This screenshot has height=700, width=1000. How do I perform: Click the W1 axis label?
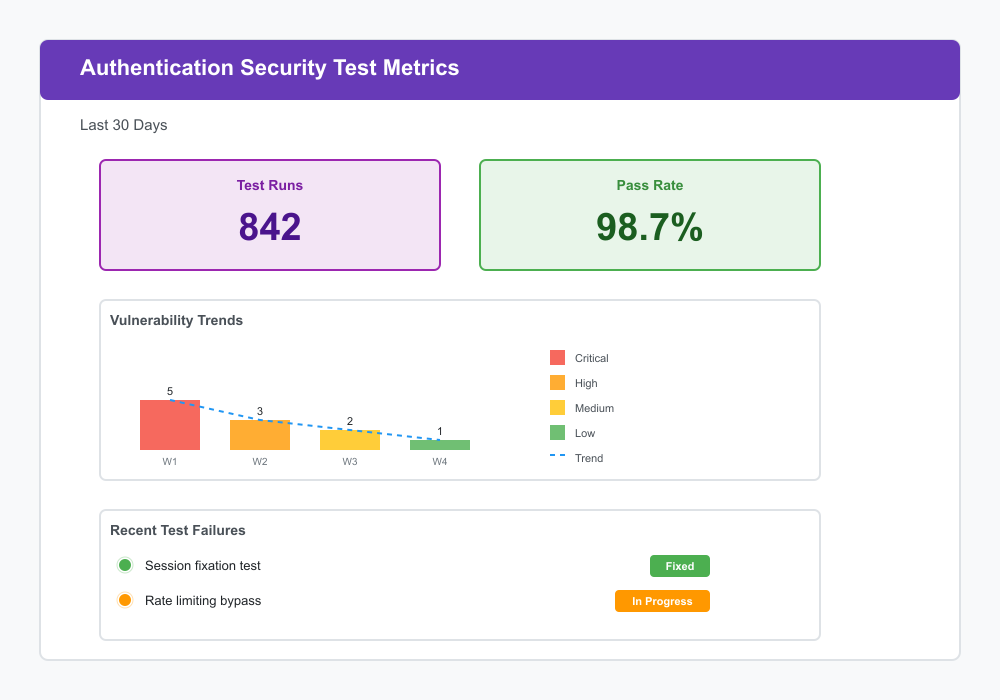click(x=170, y=462)
